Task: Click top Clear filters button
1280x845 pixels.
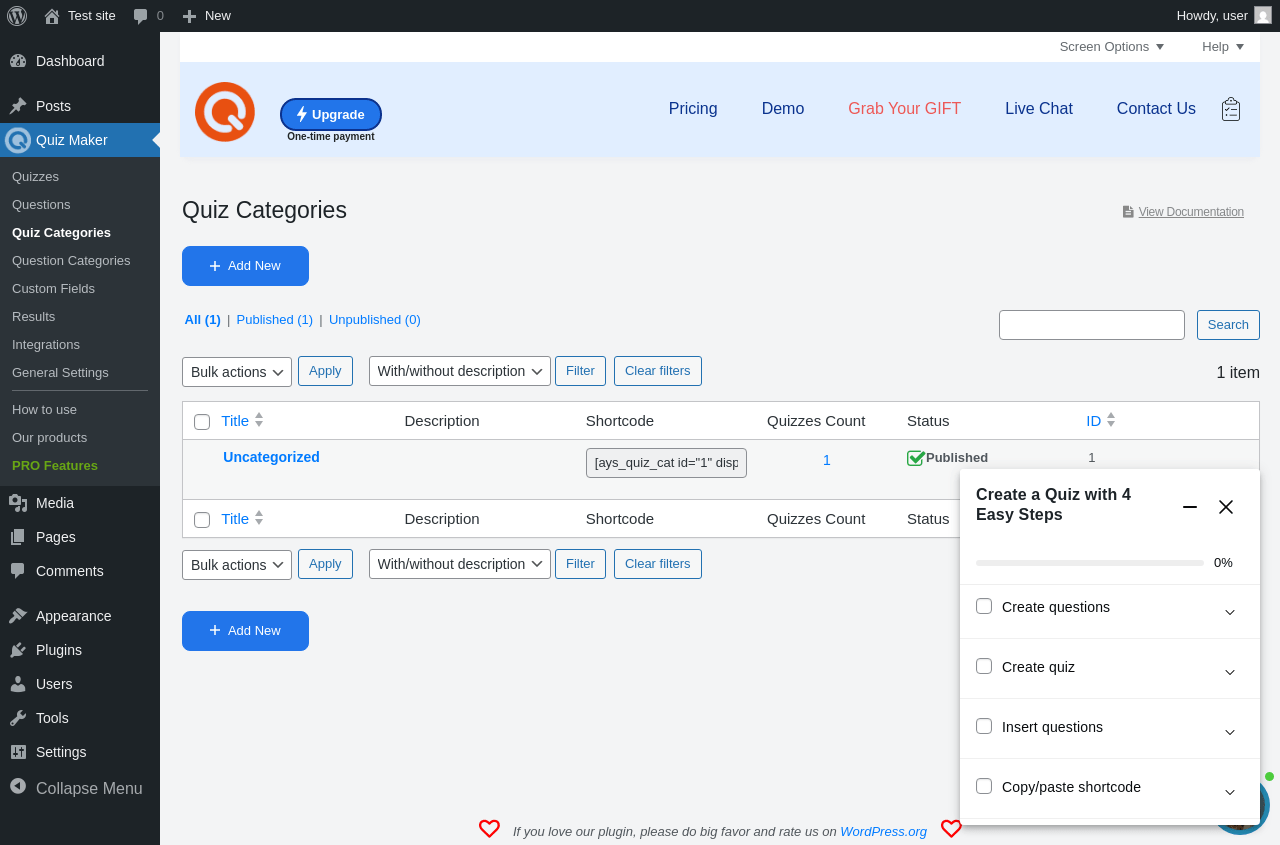Action: (658, 371)
